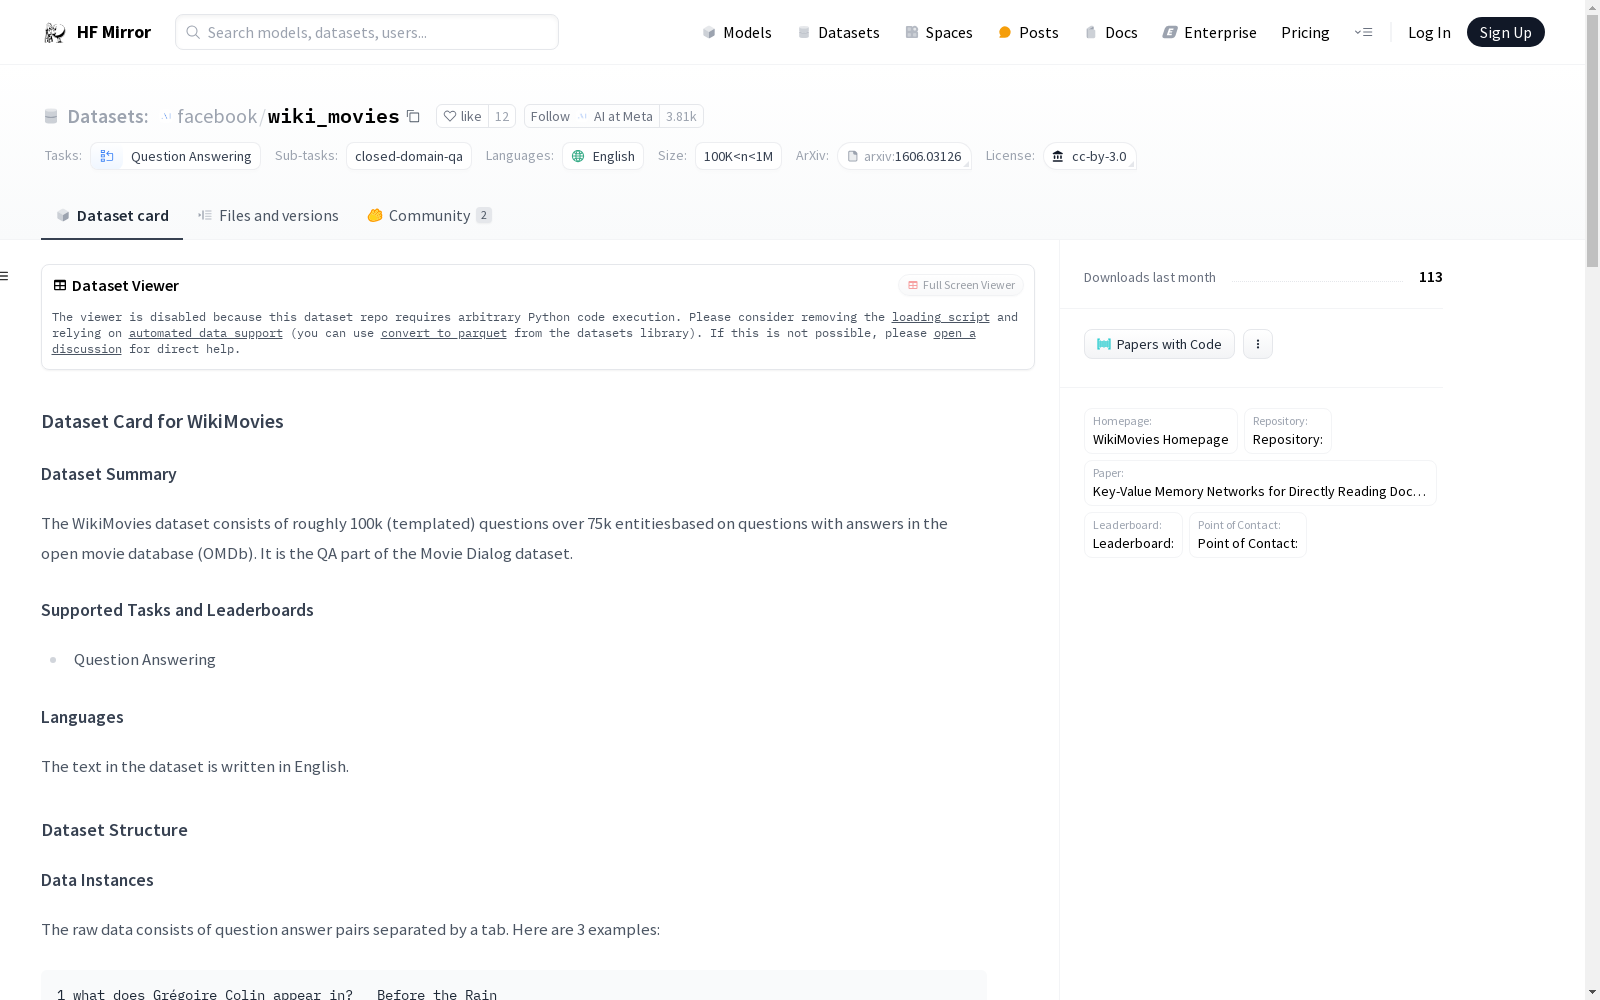
Task: Click the heart like icon
Action: (450, 116)
